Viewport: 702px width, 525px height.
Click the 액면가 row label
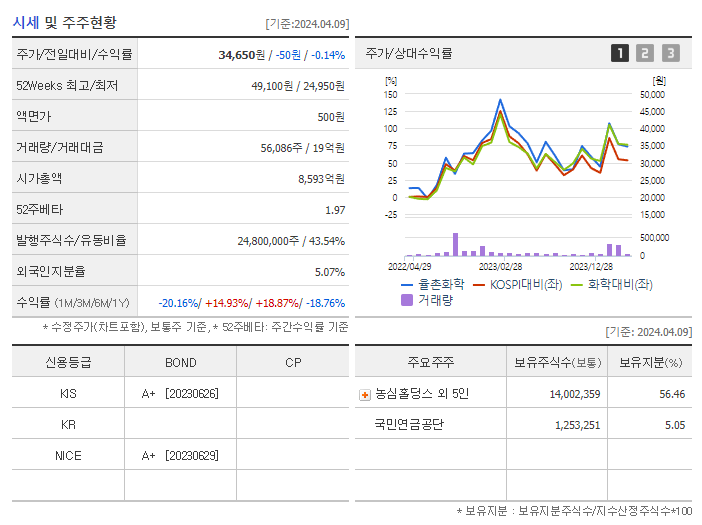(34, 116)
